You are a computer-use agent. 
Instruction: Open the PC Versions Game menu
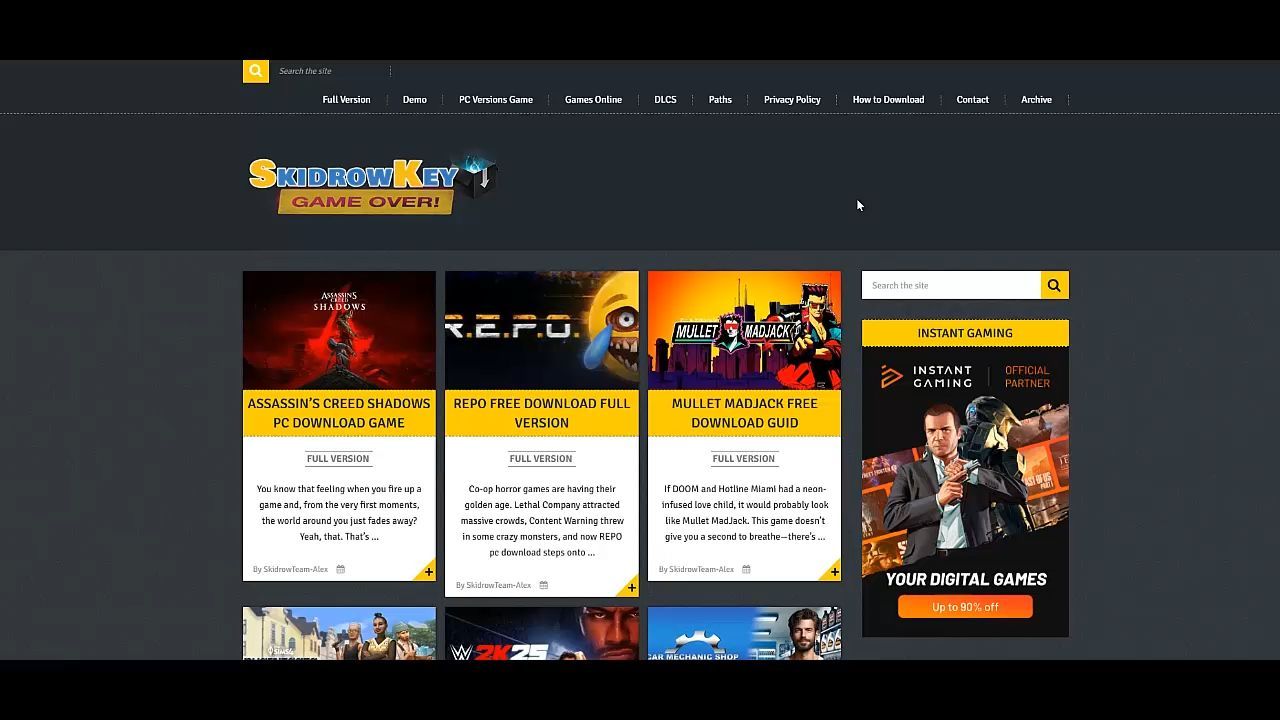[x=496, y=99]
